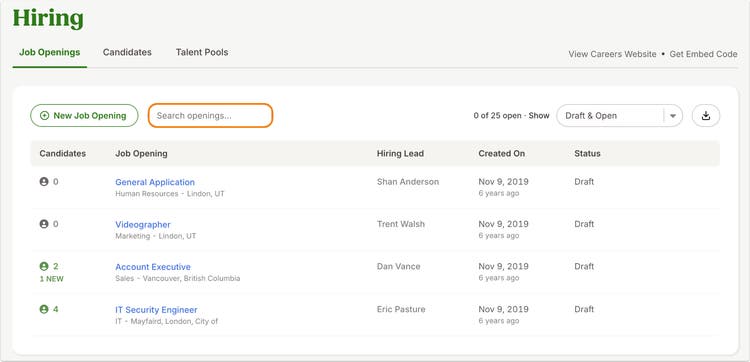Click green candidate icon for Account Executive
The height and width of the screenshot is (362, 750).
(44, 266)
